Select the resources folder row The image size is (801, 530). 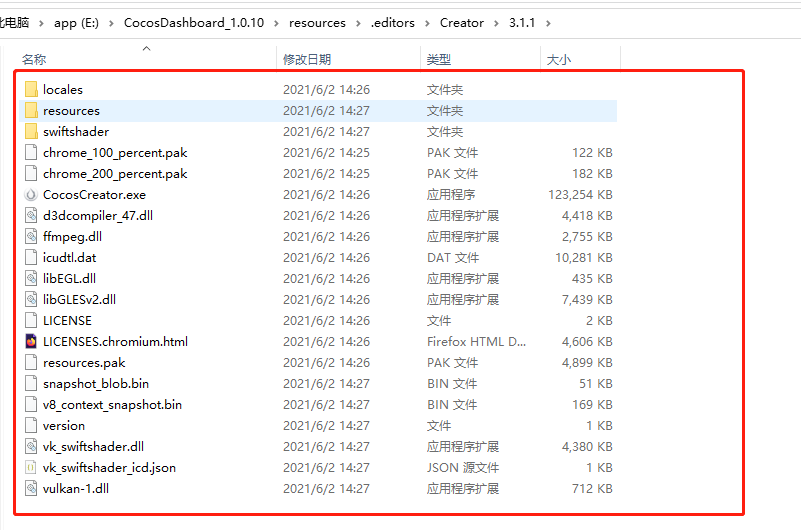point(71,111)
